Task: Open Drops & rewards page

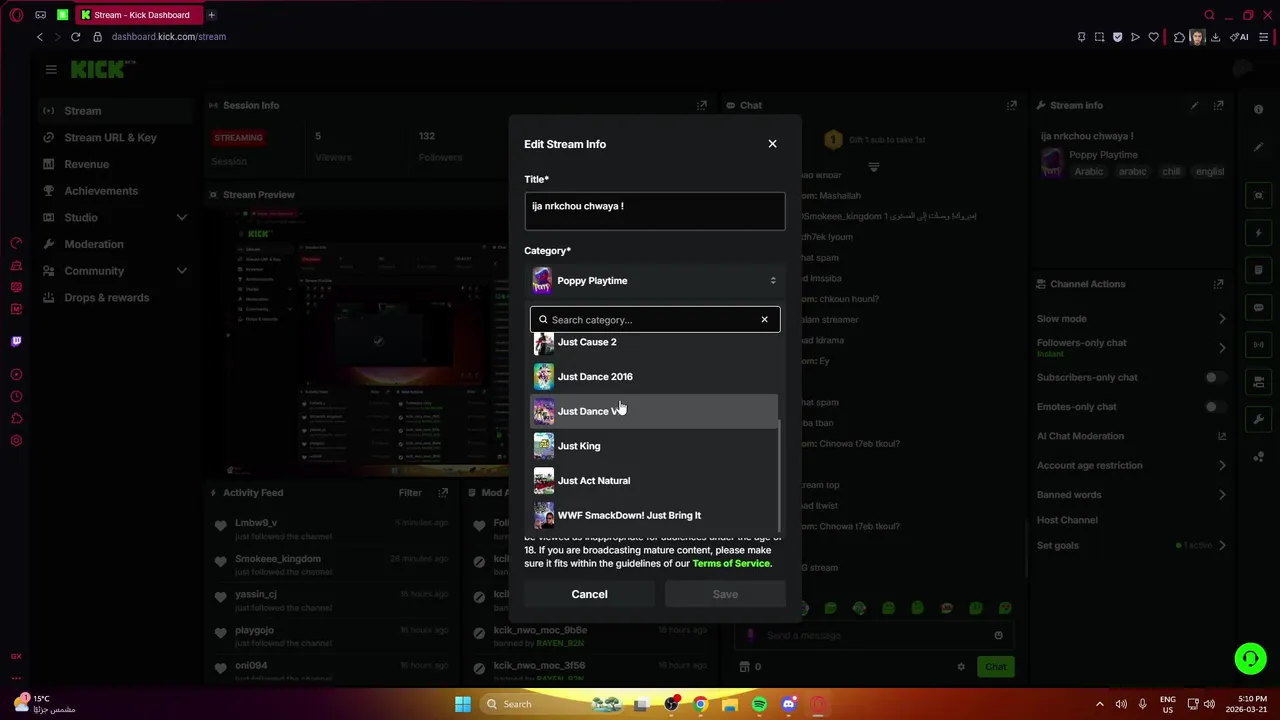Action: [x=115, y=298]
